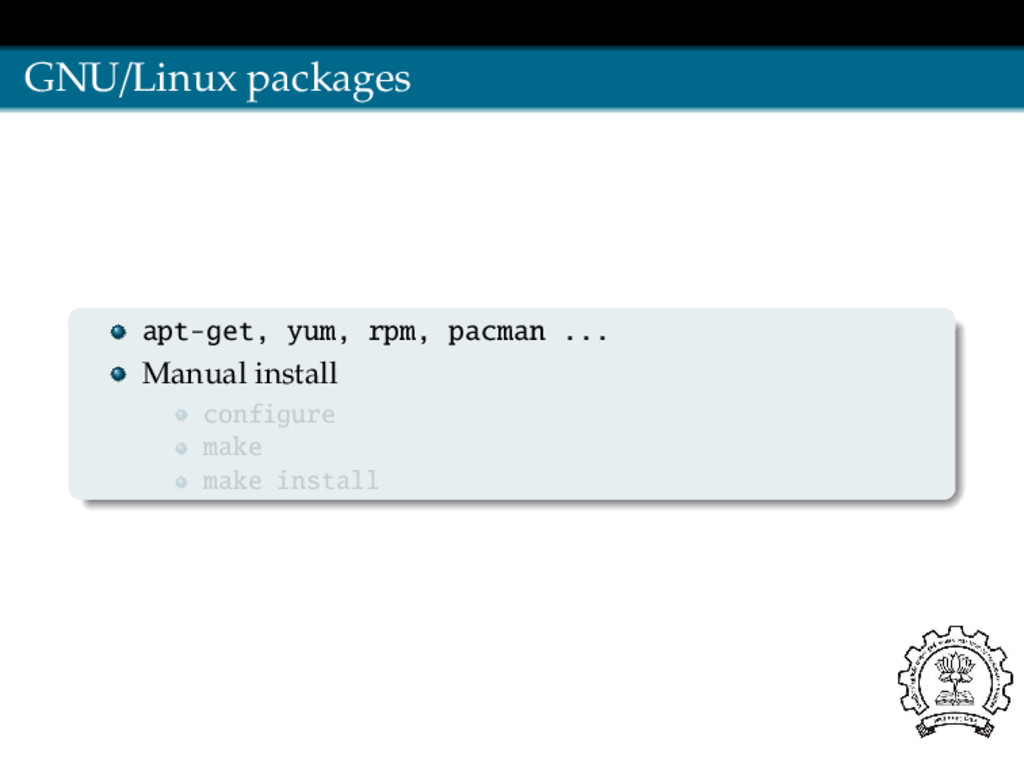Click the dimmed make item

232,447
